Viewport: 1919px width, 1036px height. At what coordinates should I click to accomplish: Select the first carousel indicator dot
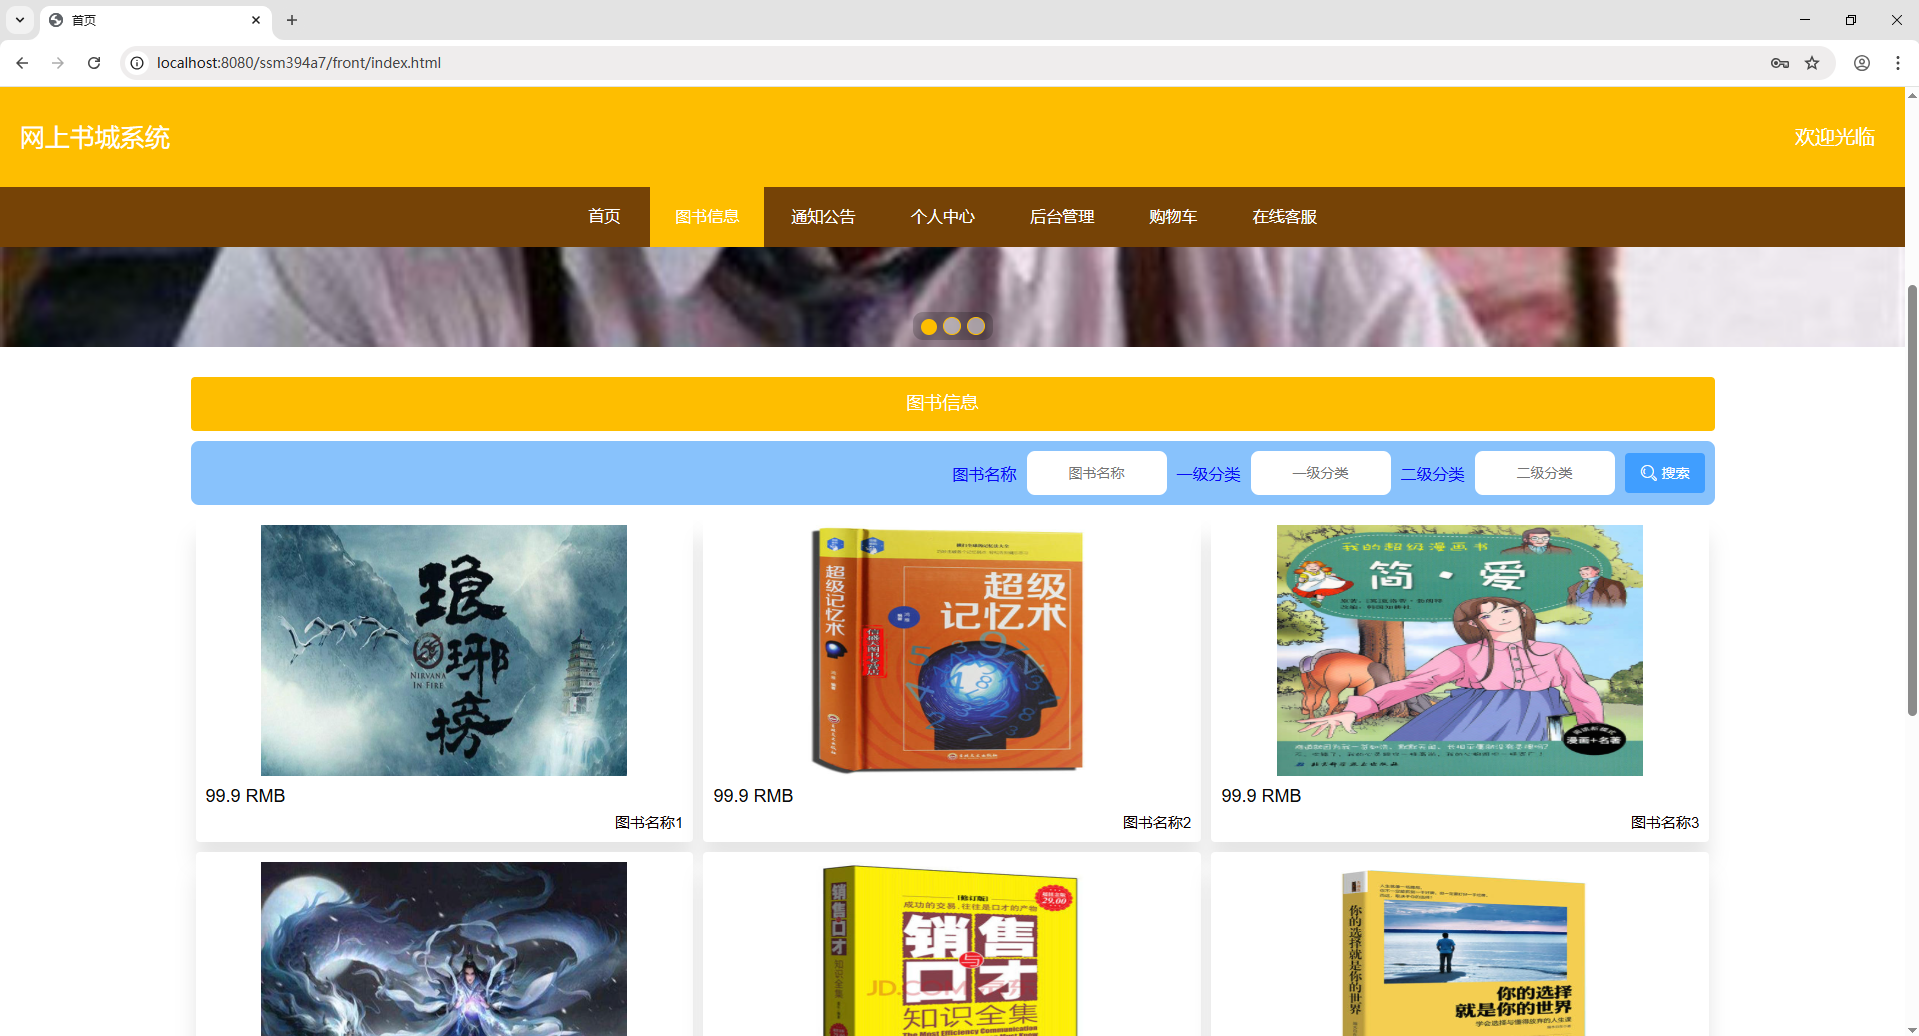pos(929,326)
